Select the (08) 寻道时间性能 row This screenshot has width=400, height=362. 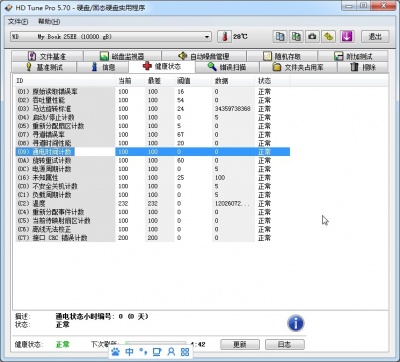point(153,143)
